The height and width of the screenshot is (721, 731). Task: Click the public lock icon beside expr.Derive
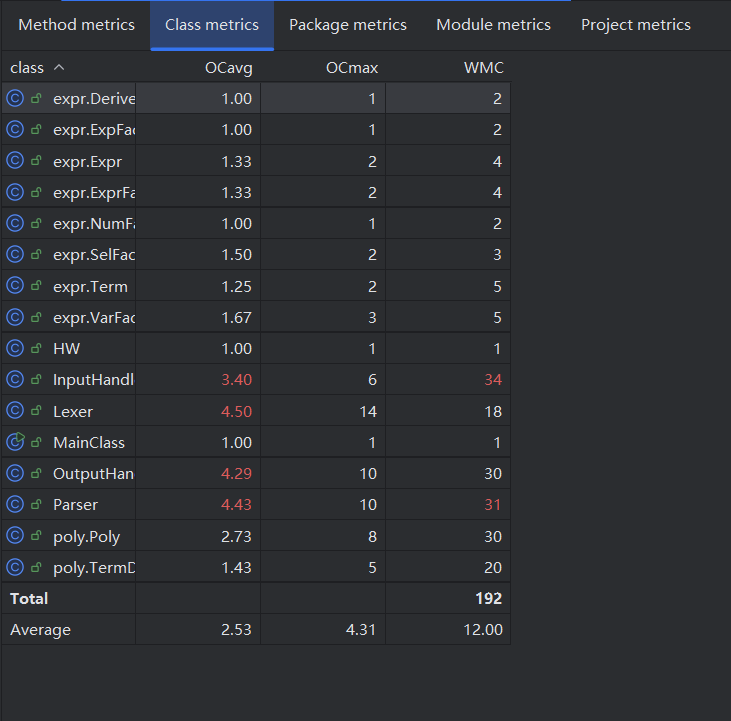(x=36, y=98)
